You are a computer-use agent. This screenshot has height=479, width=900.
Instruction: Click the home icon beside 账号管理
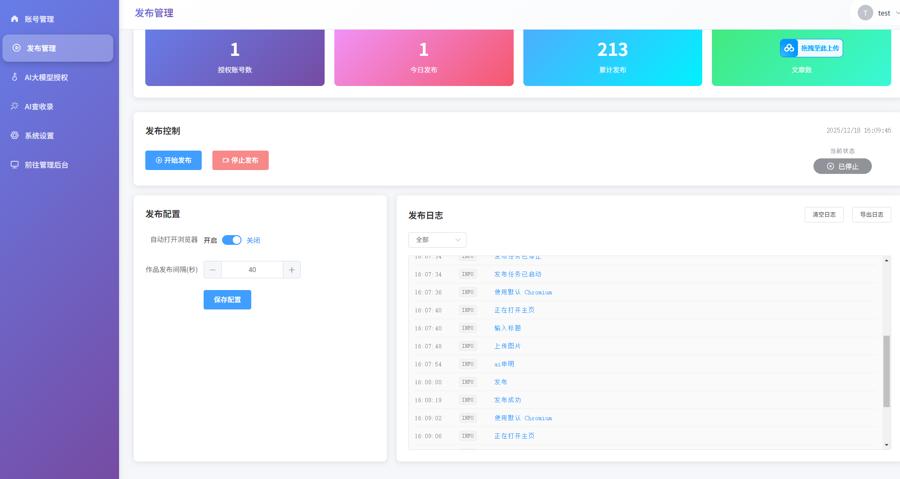click(15, 19)
